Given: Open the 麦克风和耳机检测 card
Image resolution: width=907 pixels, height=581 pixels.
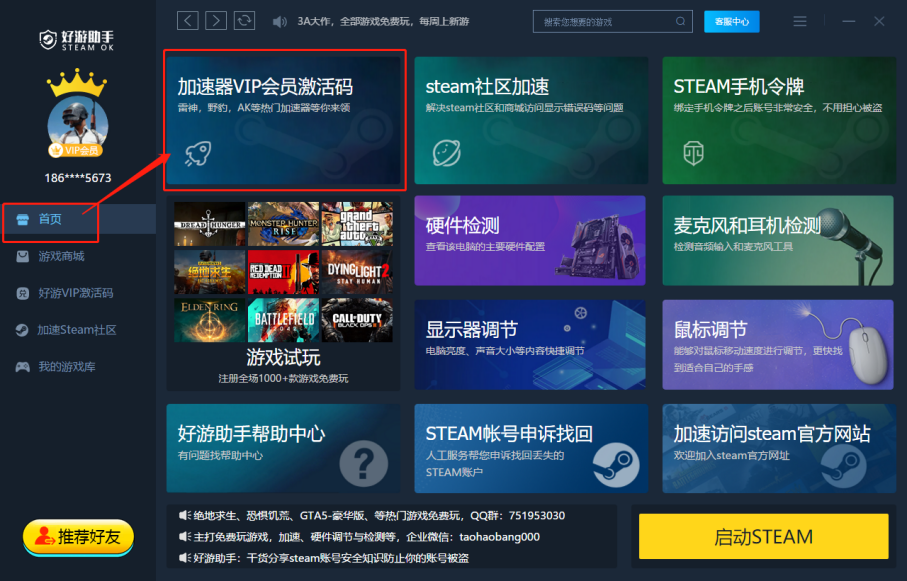Looking at the screenshot, I should click(778, 240).
